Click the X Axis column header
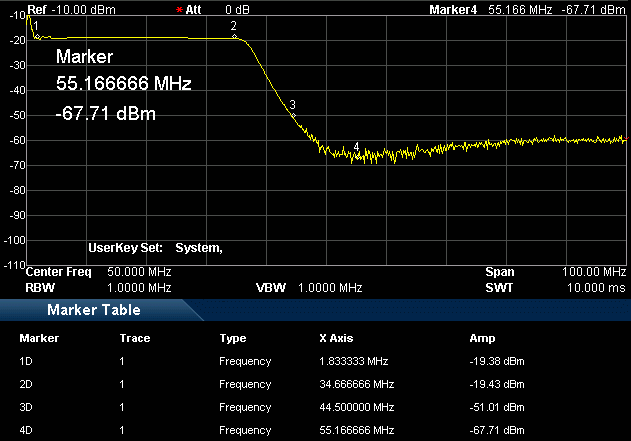 336,338
